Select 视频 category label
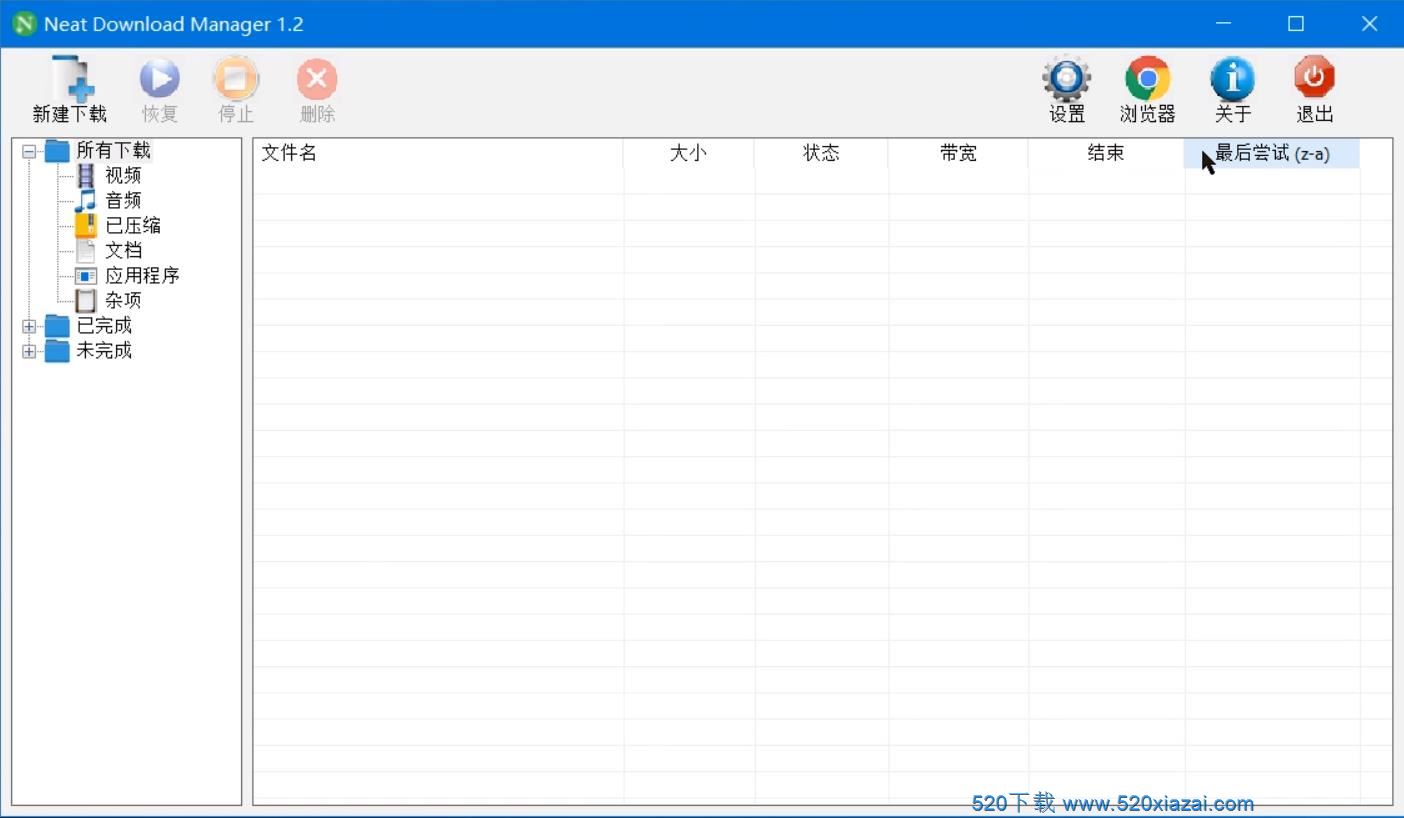Screen dimensions: 1404x818 point(123,176)
